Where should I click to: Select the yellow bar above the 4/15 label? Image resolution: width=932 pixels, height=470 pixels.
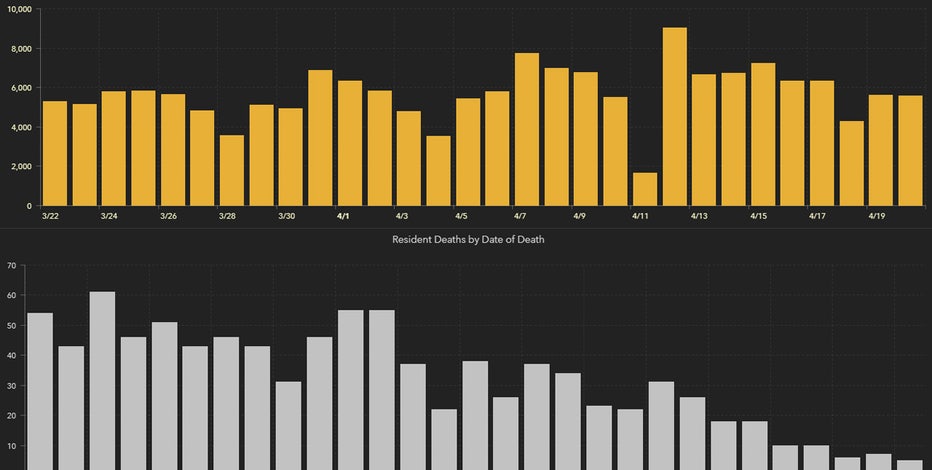point(763,134)
